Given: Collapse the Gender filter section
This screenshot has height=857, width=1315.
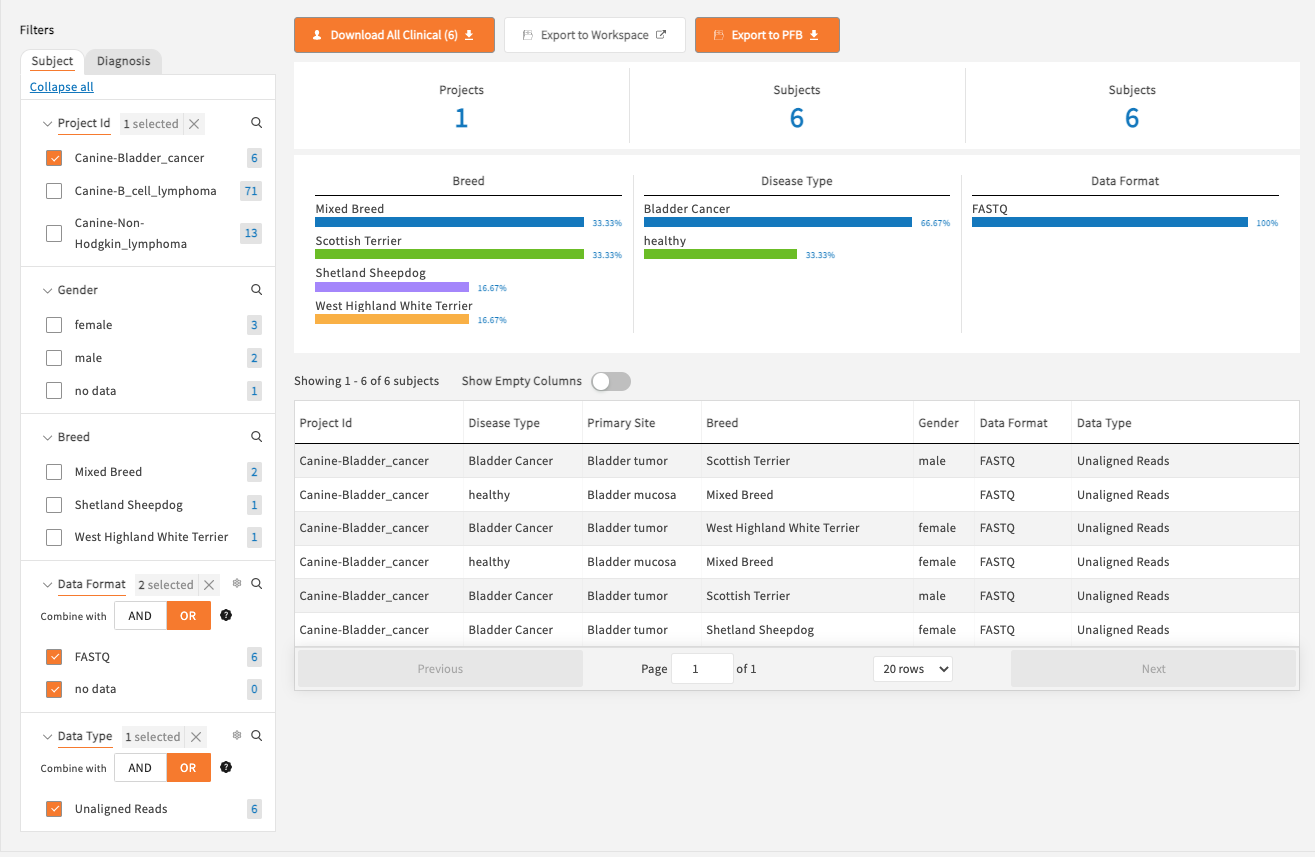Looking at the screenshot, I should click(47, 289).
